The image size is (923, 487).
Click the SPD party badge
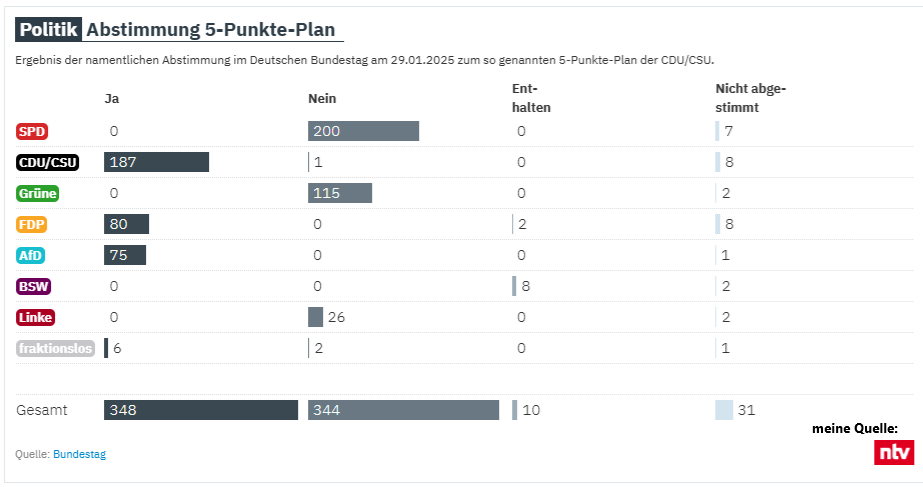32,131
